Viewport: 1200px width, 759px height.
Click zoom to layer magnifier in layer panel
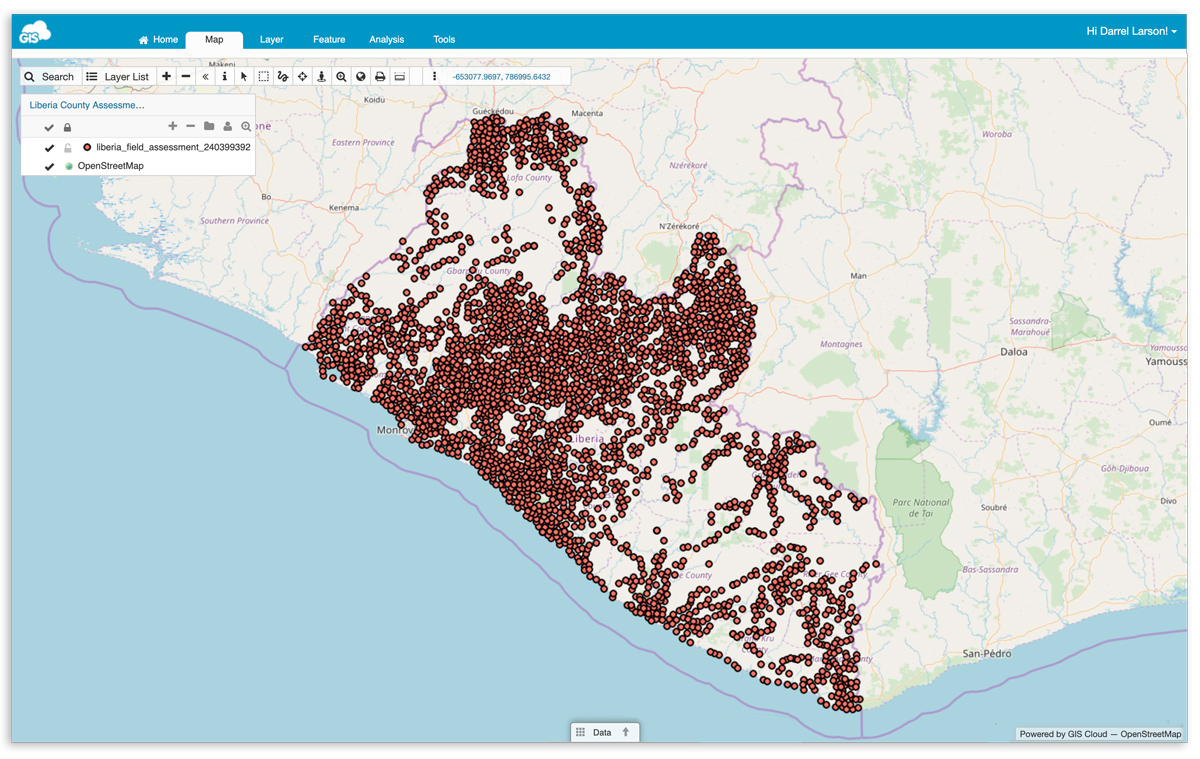246,127
